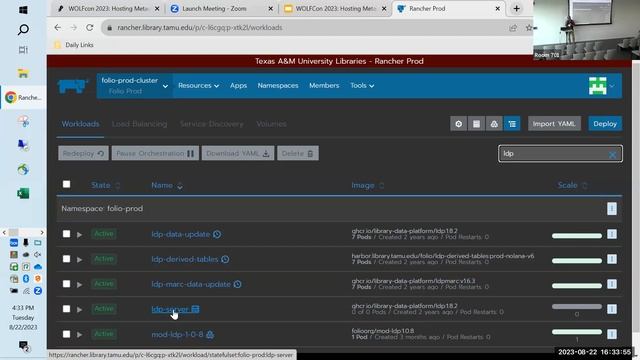Switch to the Load Balancing tab

tap(139, 124)
